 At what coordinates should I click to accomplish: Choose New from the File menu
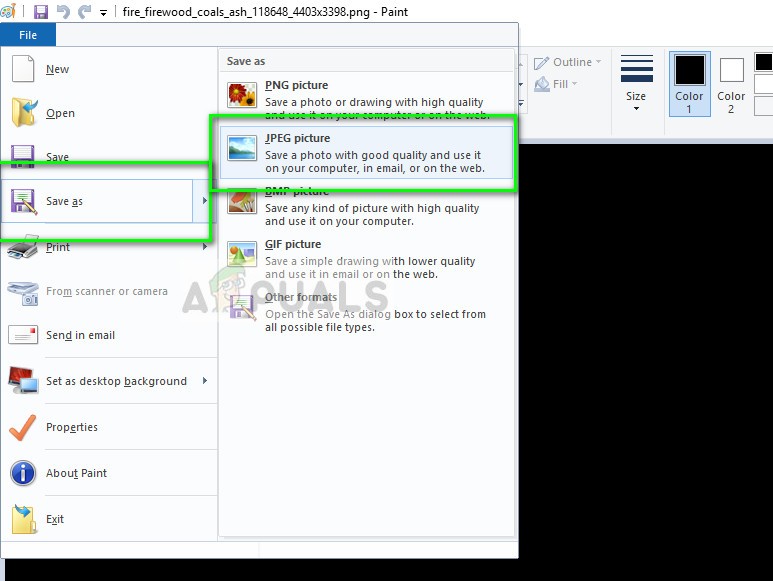coord(108,69)
